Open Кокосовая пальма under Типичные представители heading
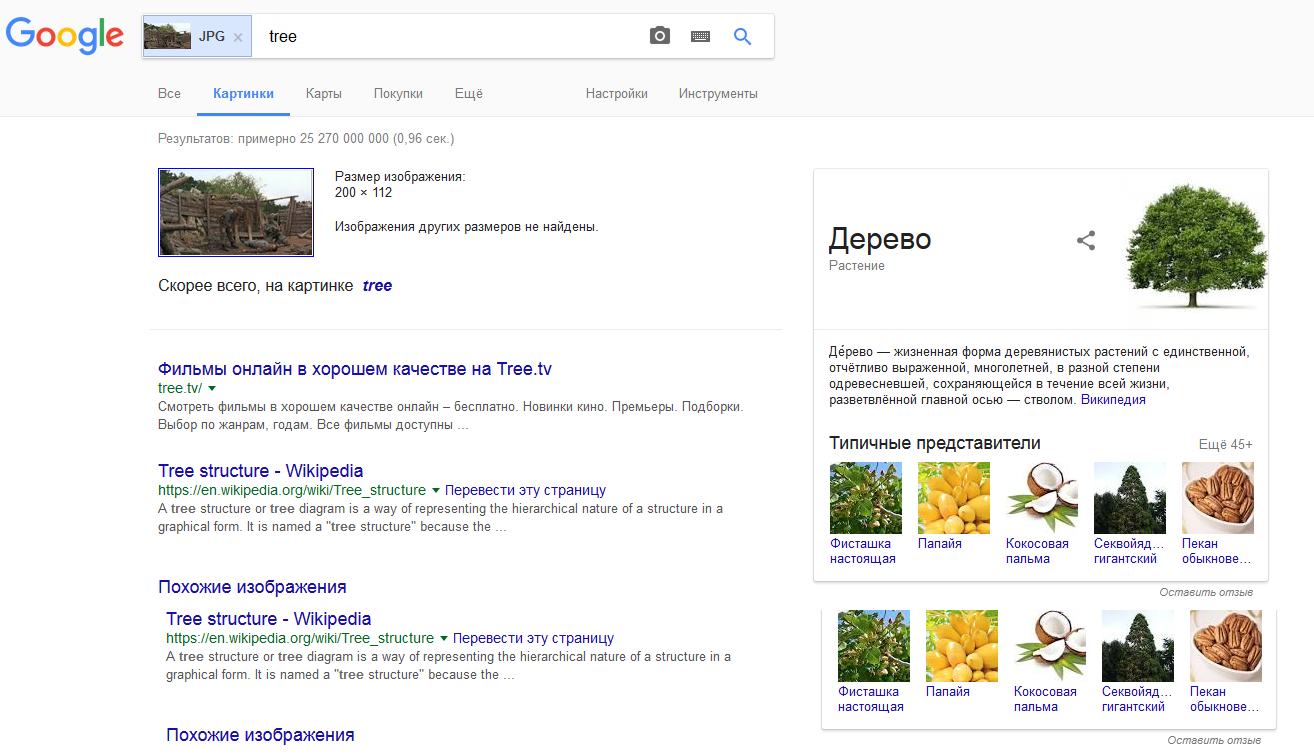Screen dimensions: 1314x755 pyautogui.click(x=1041, y=513)
